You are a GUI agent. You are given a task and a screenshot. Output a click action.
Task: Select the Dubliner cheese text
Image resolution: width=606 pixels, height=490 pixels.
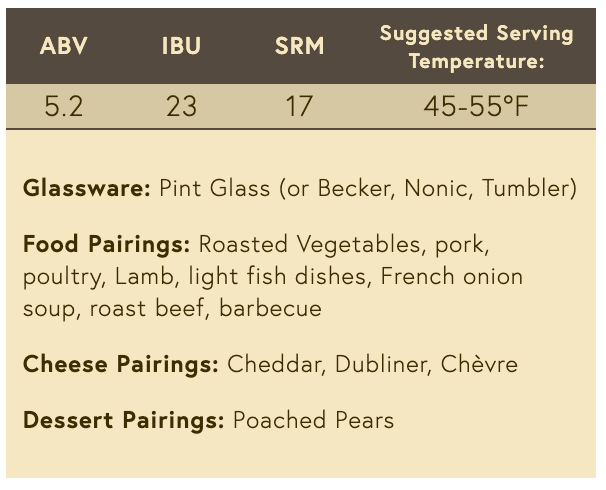tap(382, 364)
